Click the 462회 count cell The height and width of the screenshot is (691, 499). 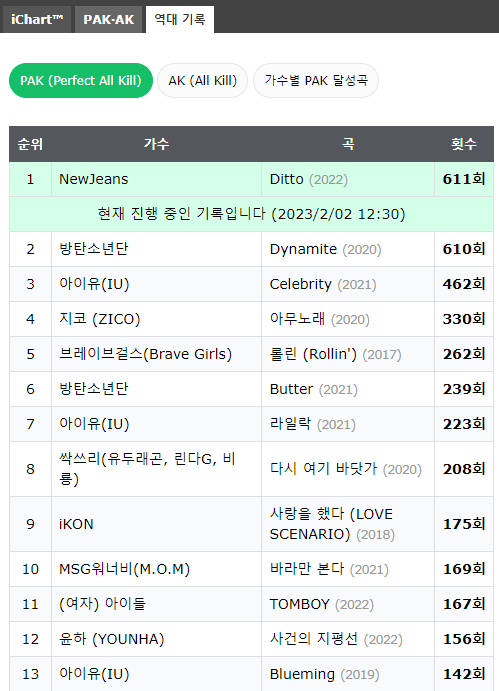[x=464, y=284]
